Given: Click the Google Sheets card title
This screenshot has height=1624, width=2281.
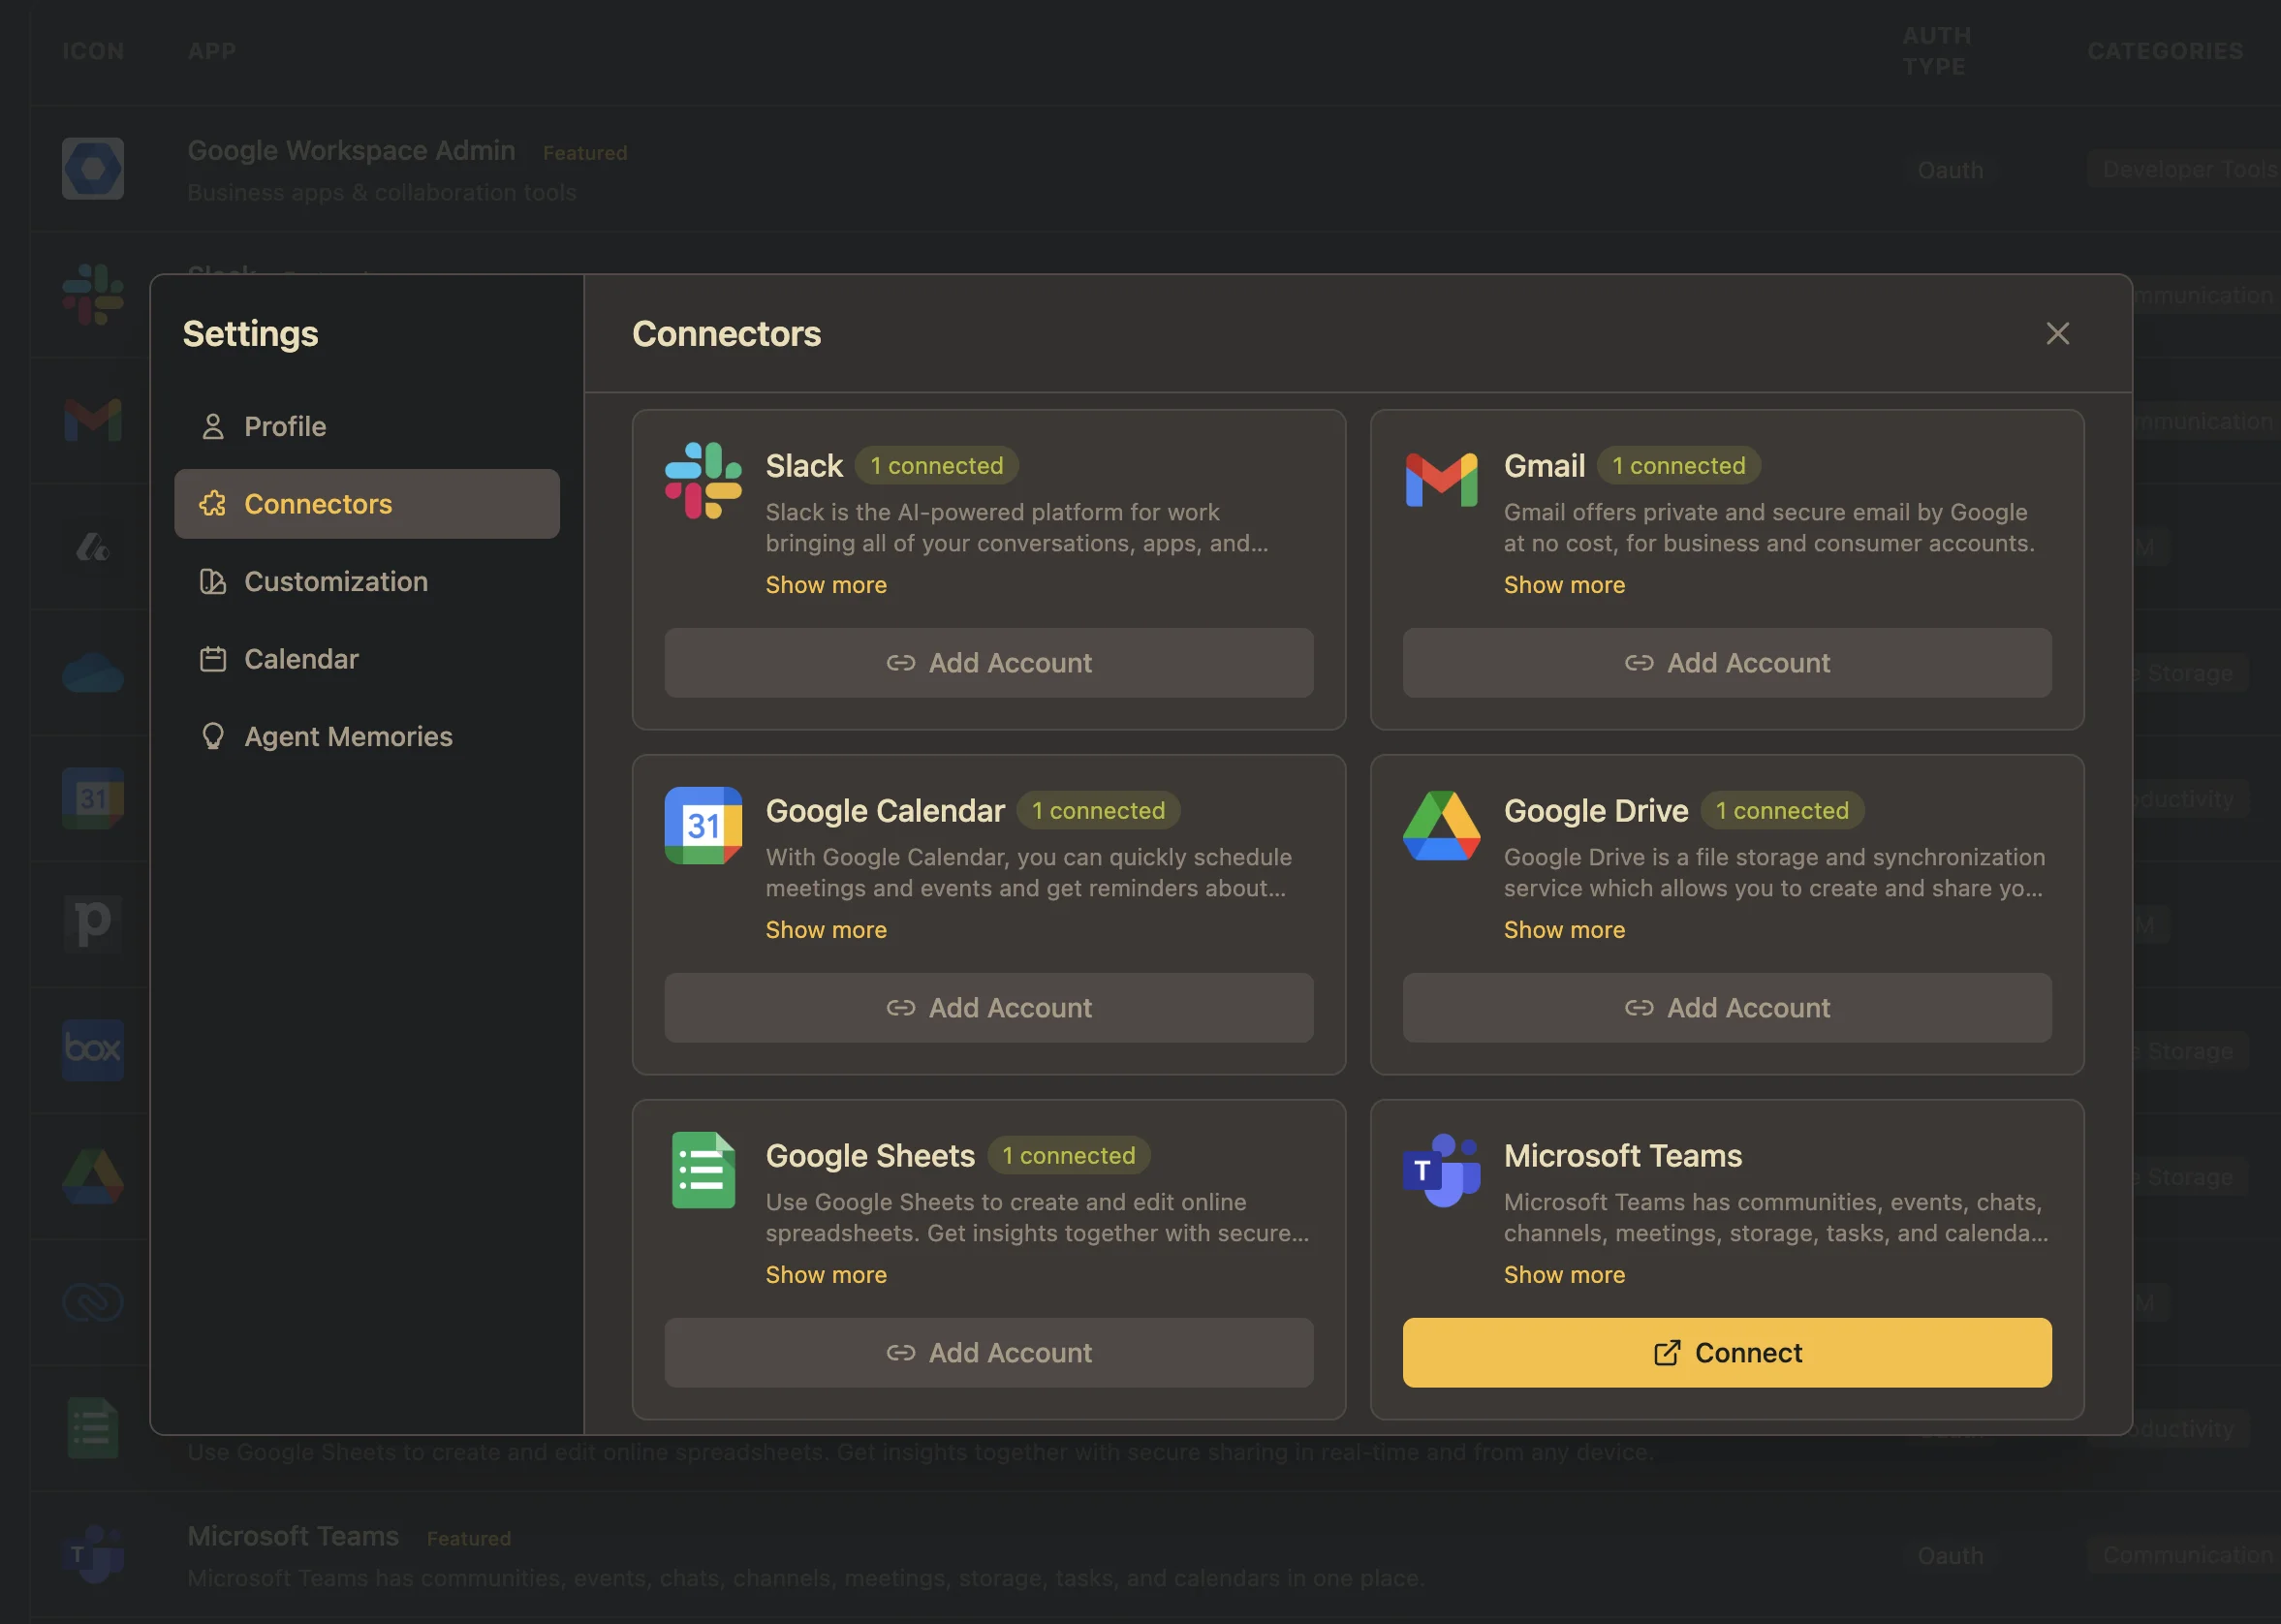Looking at the screenshot, I should click(870, 1156).
